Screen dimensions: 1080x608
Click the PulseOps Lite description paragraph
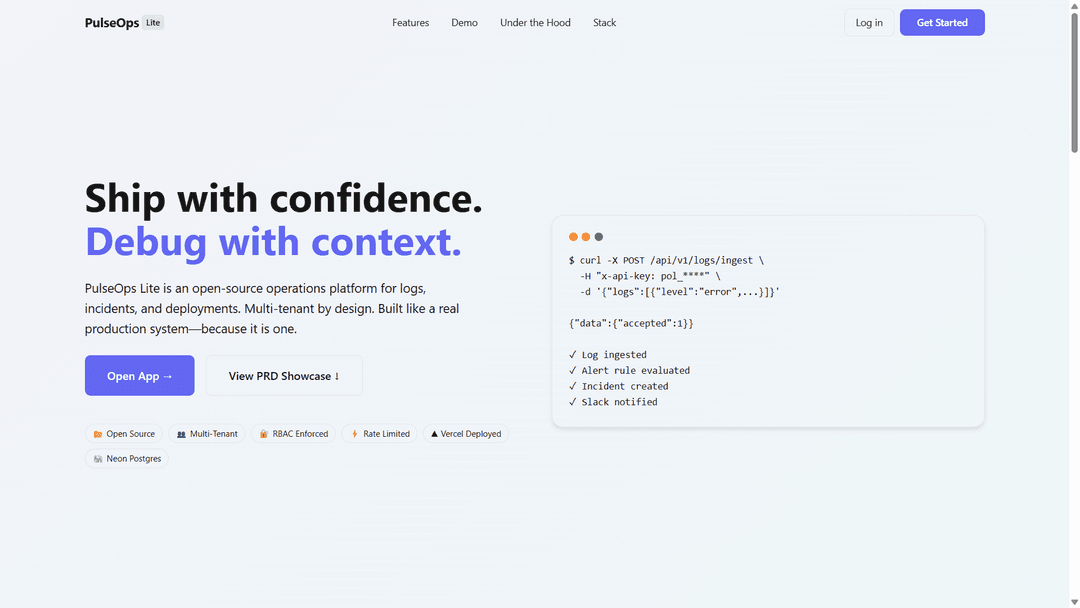[x=272, y=308]
